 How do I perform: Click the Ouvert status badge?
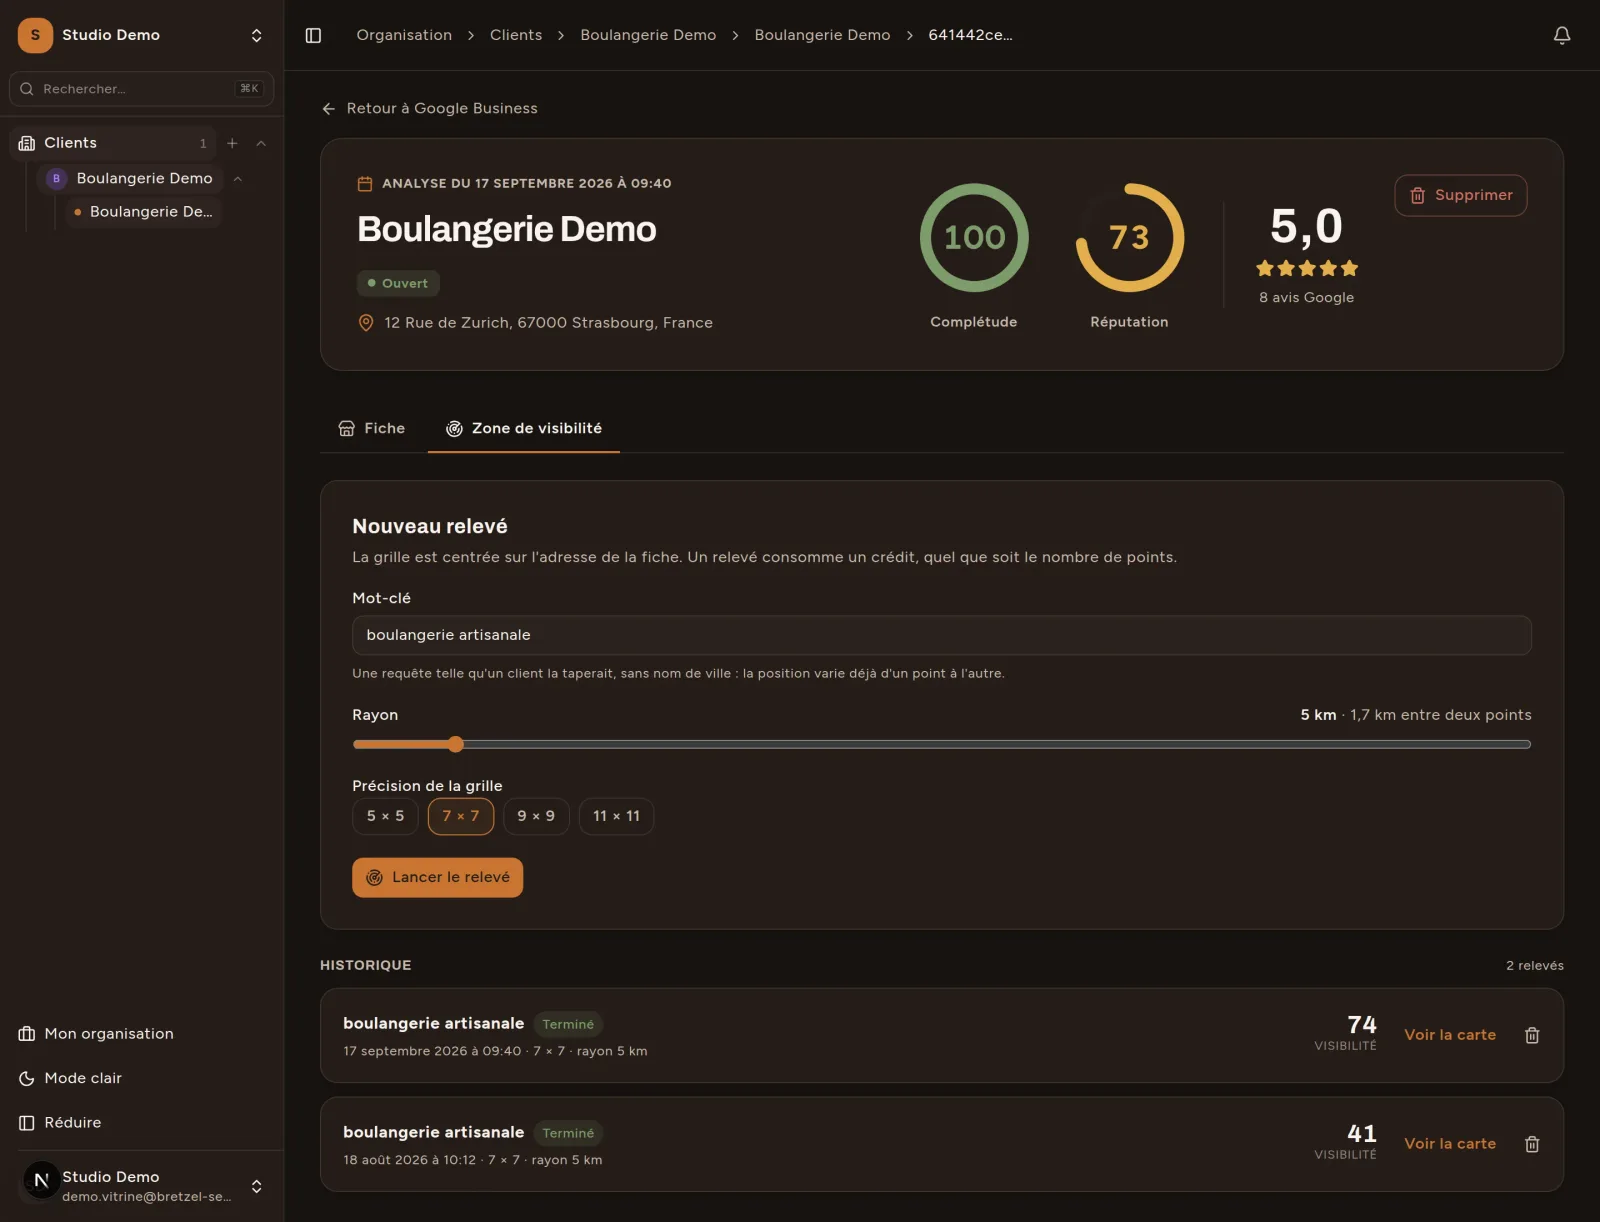[x=398, y=283]
